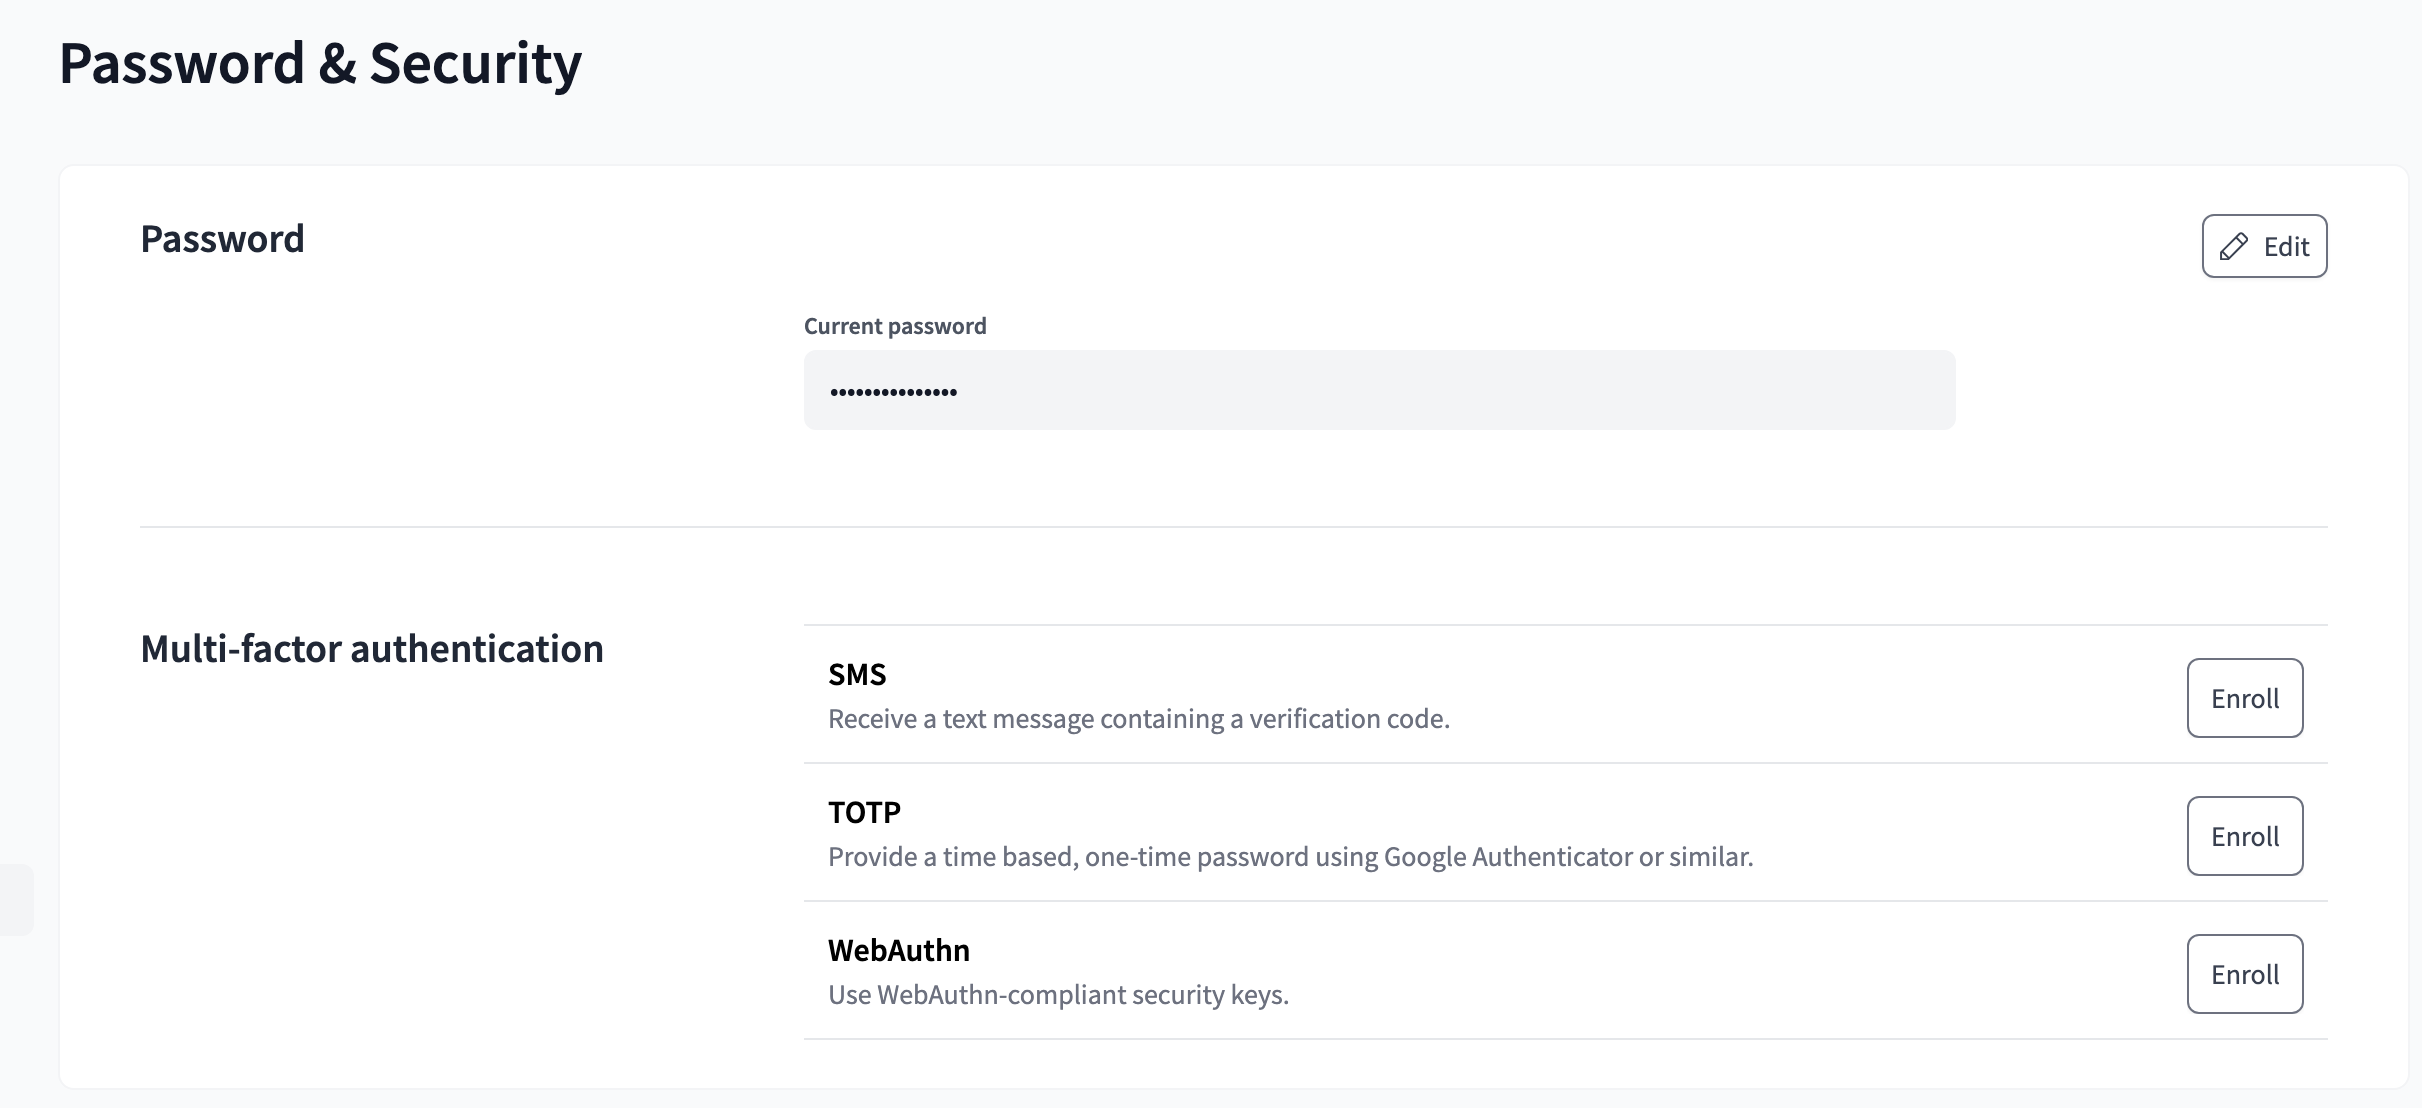Click the WebAuthn security keys description
Viewport: 2422px width, 1108px height.
[x=1057, y=994]
